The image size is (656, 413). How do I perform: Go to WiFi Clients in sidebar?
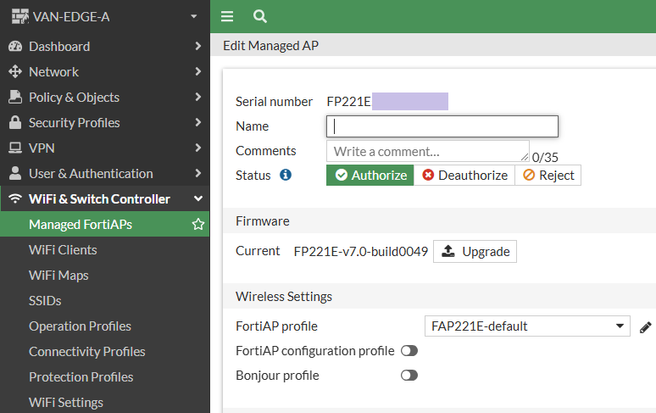click(x=63, y=250)
